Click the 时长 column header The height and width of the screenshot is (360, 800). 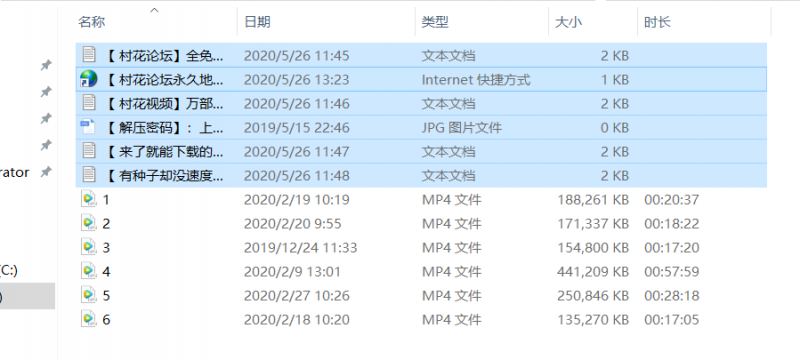point(657,22)
